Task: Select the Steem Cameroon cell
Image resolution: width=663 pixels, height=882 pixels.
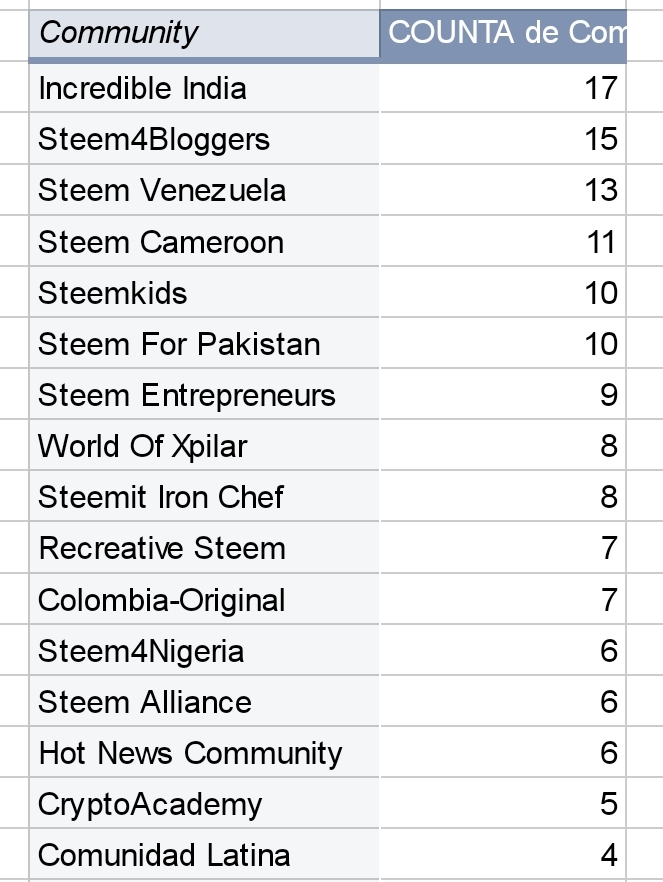Action: [x=204, y=241]
